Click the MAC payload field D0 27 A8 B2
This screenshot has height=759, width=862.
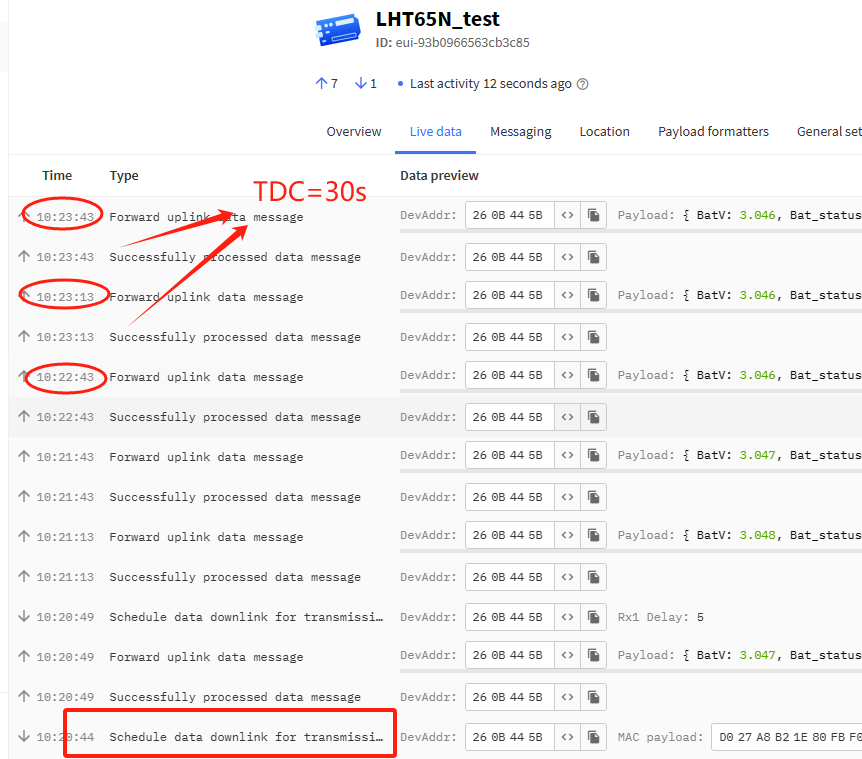787,736
